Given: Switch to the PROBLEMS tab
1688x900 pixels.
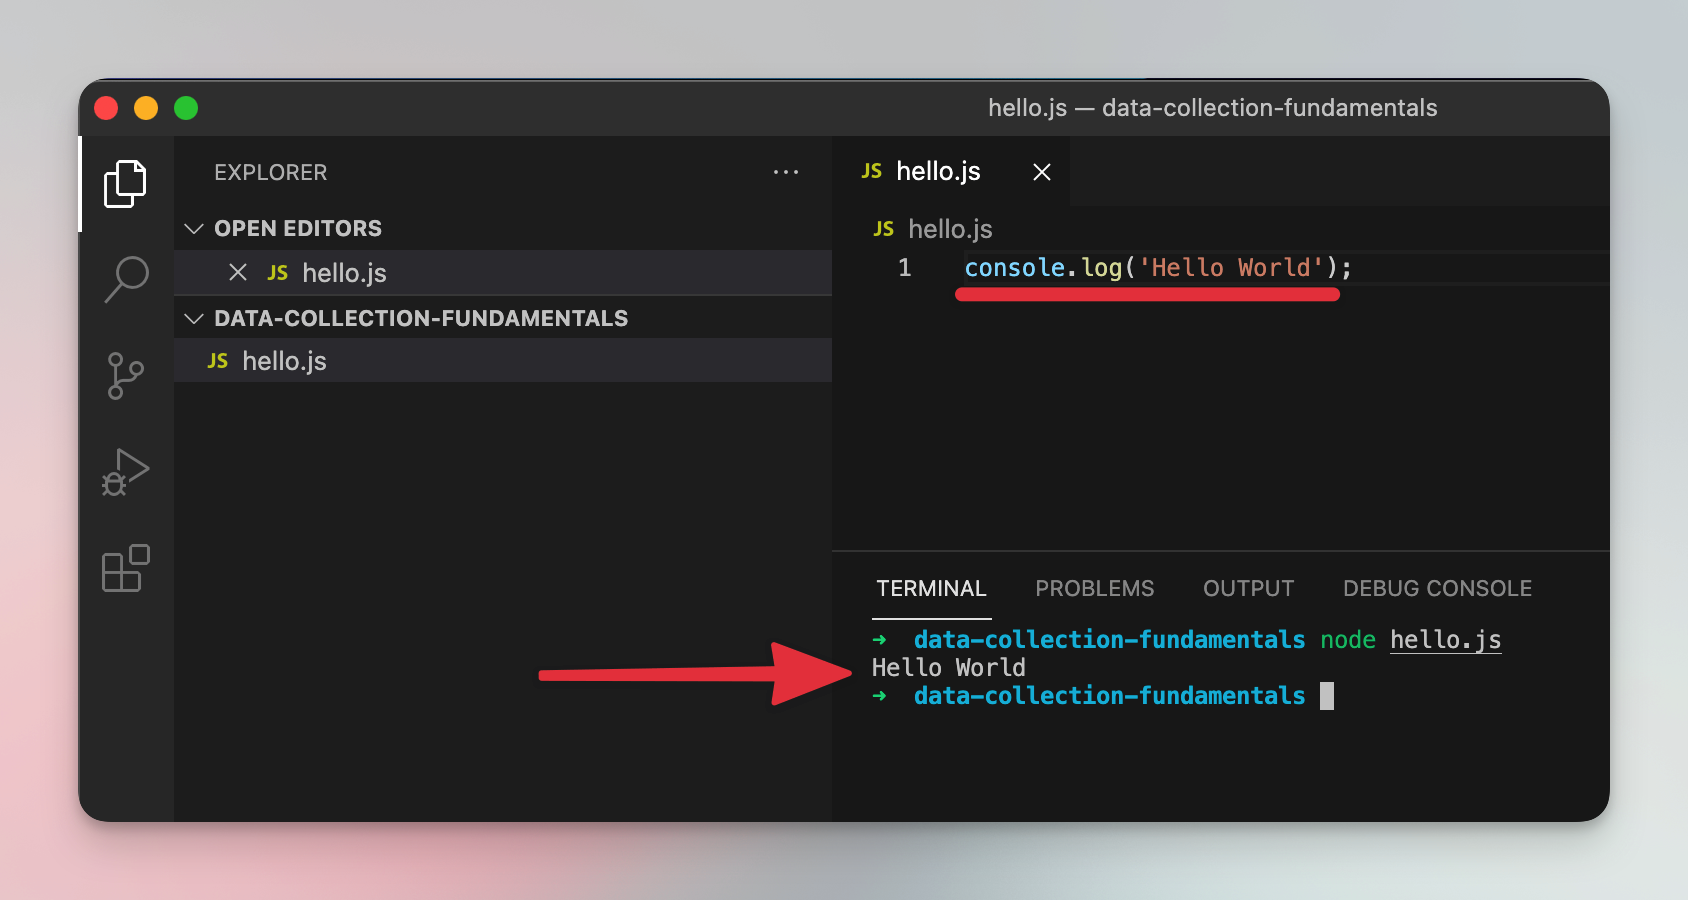Looking at the screenshot, I should (1094, 588).
